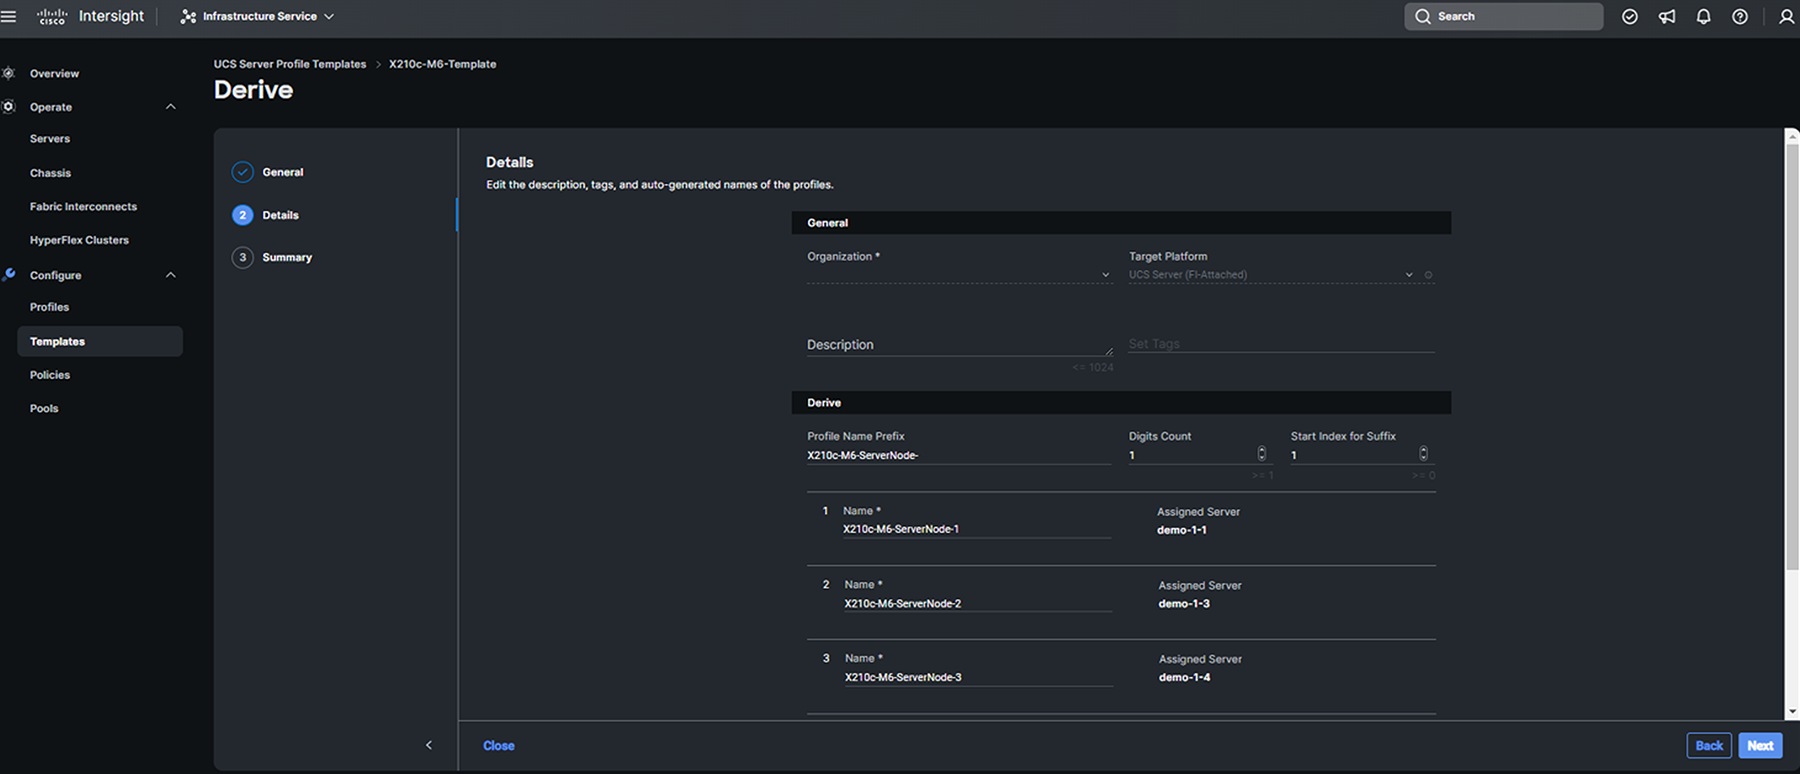Click the Profile Name Prefix field

coord(958,455)
